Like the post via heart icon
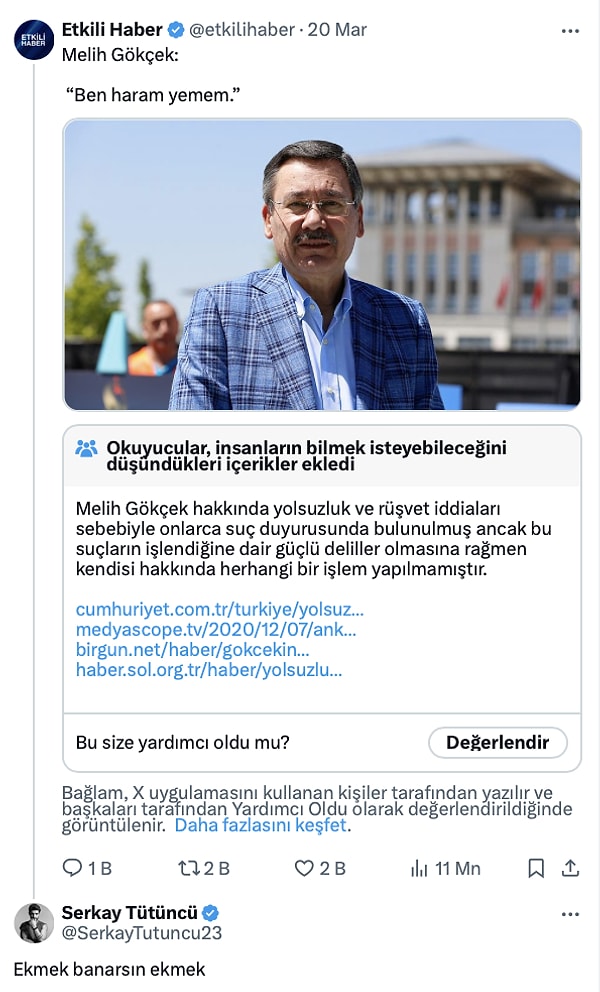 (x=304, y=868)
